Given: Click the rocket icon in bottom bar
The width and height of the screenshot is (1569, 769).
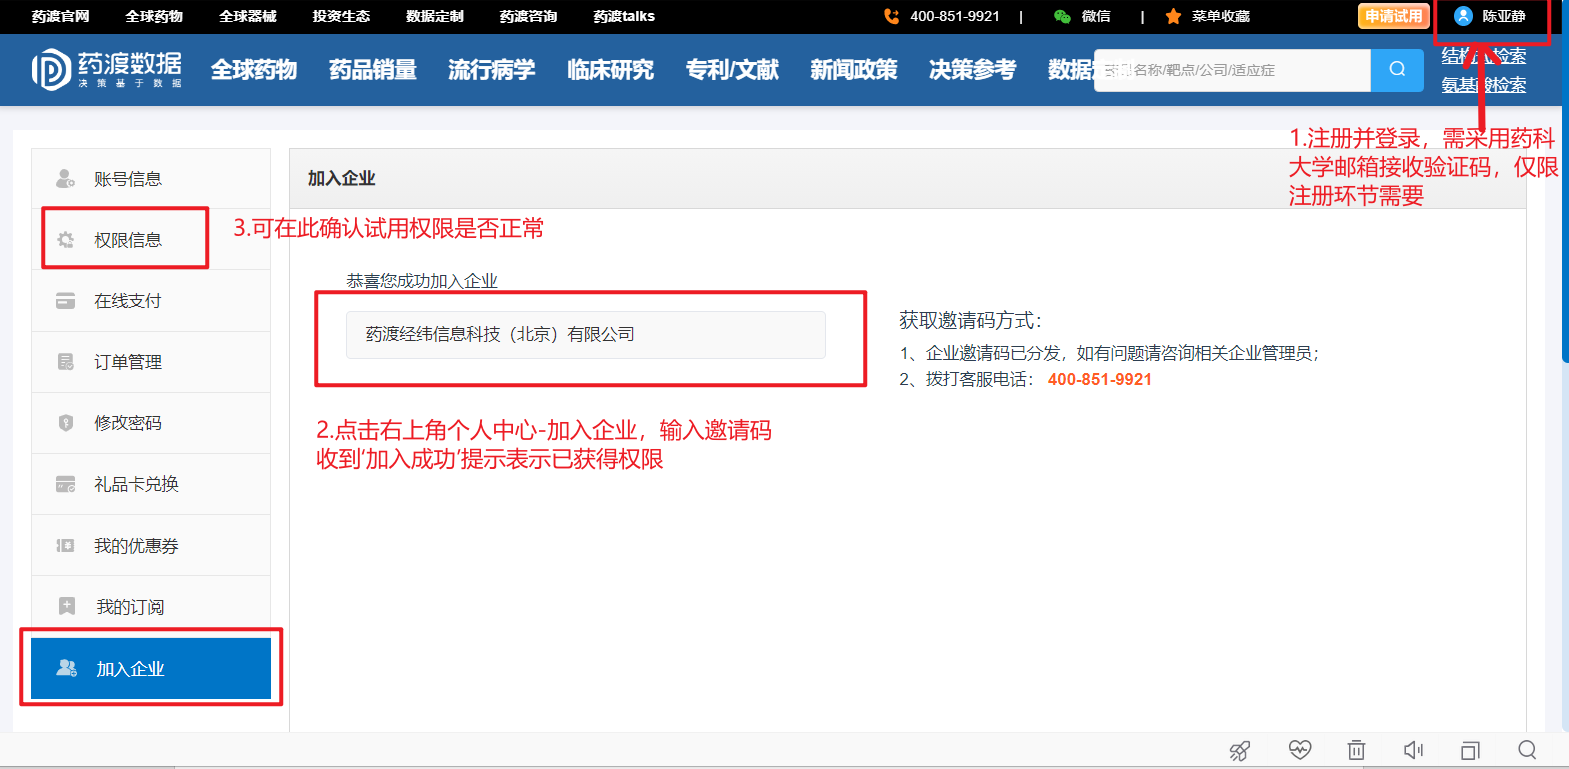Looking at the screenshot, I should click(x=1240, y=751).
